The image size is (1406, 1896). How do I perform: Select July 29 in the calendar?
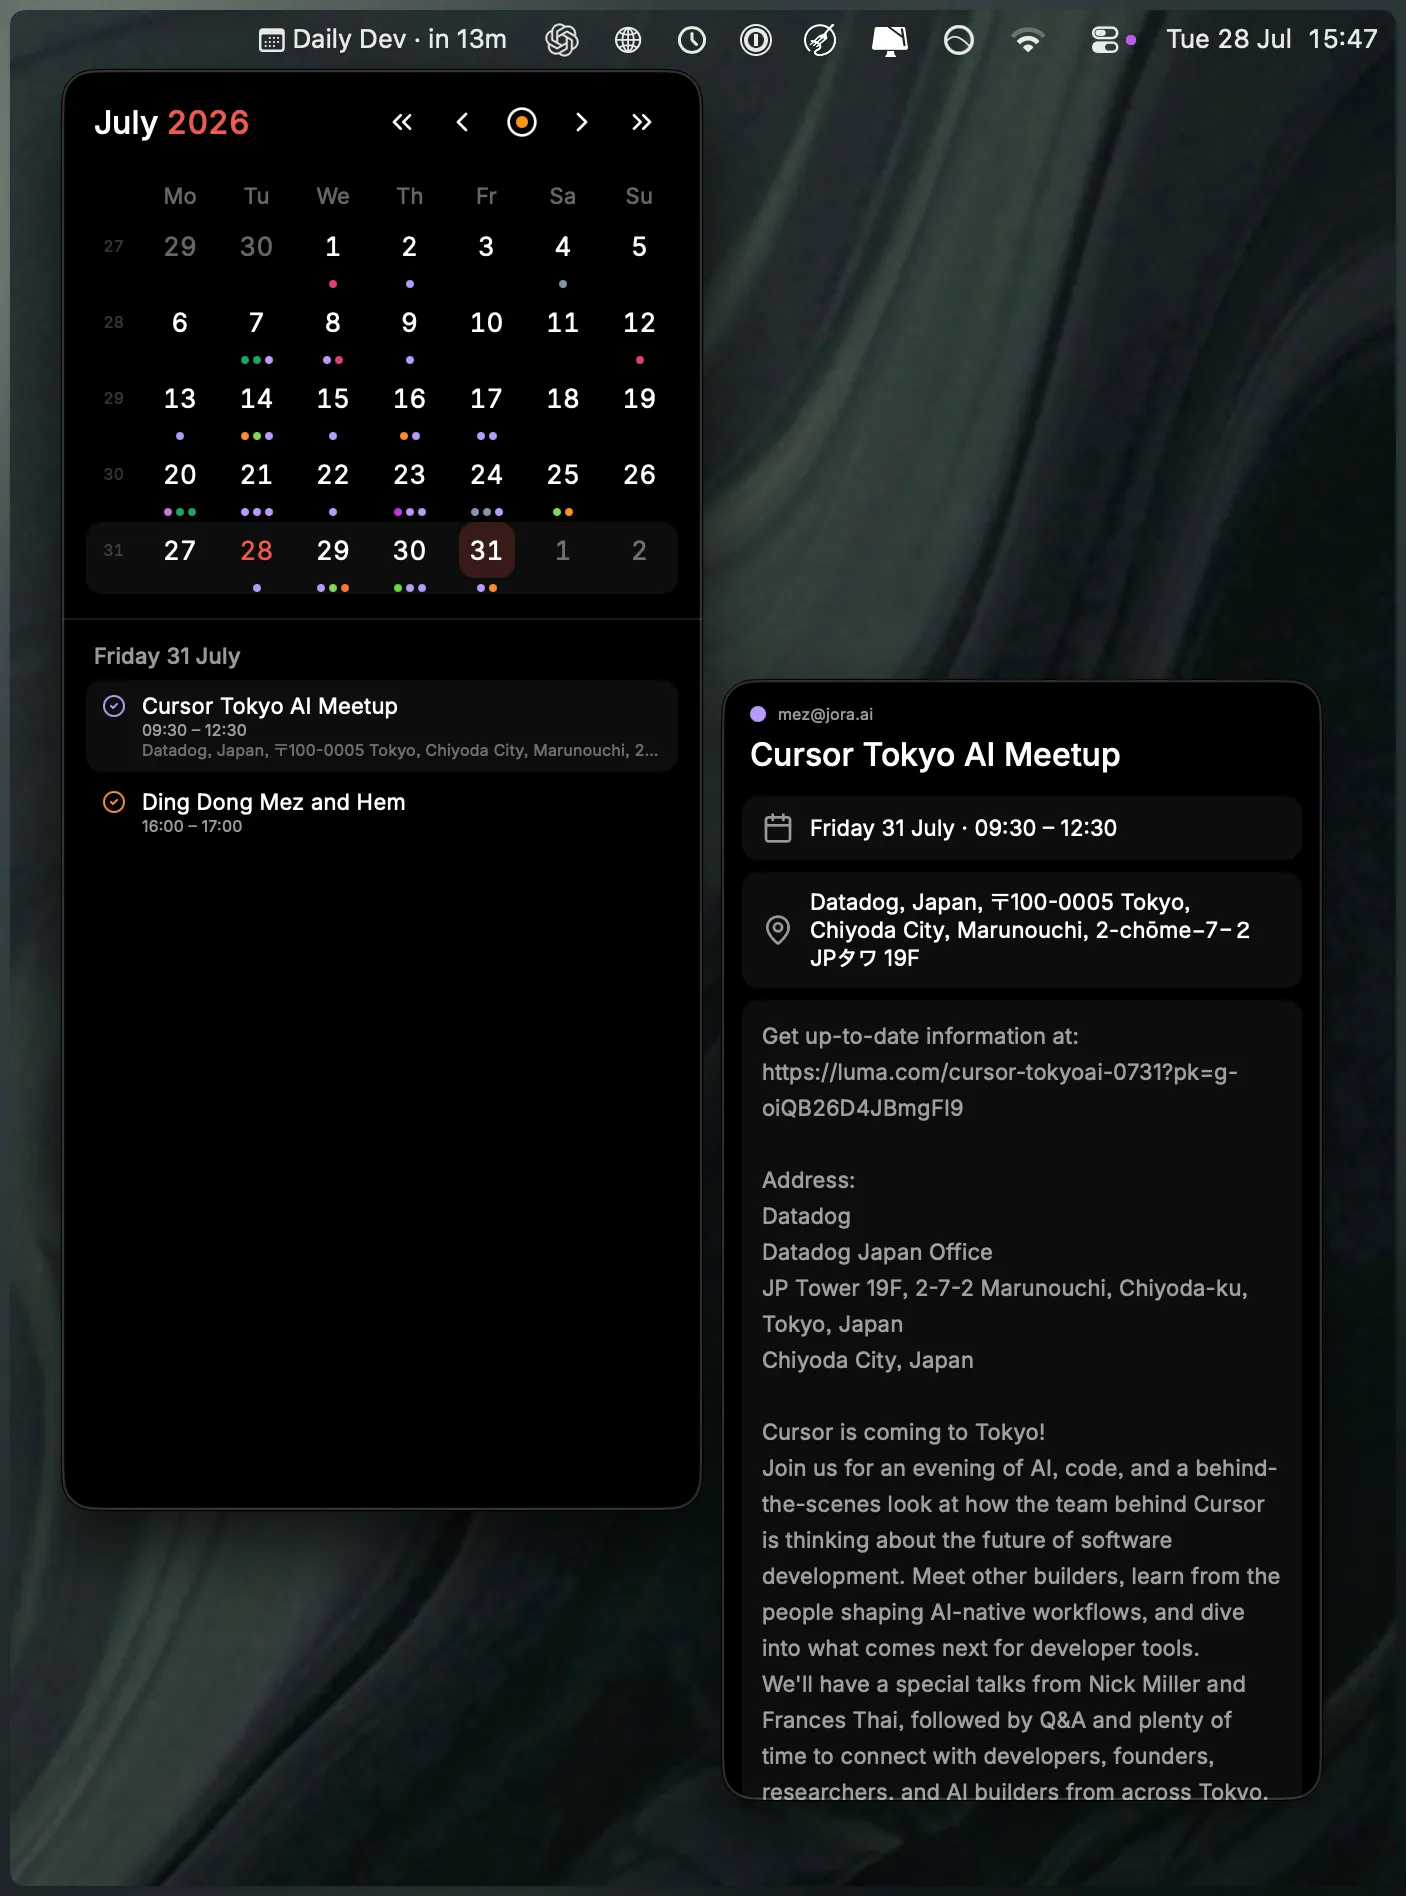pyautogui.click(x=333, y=550)
